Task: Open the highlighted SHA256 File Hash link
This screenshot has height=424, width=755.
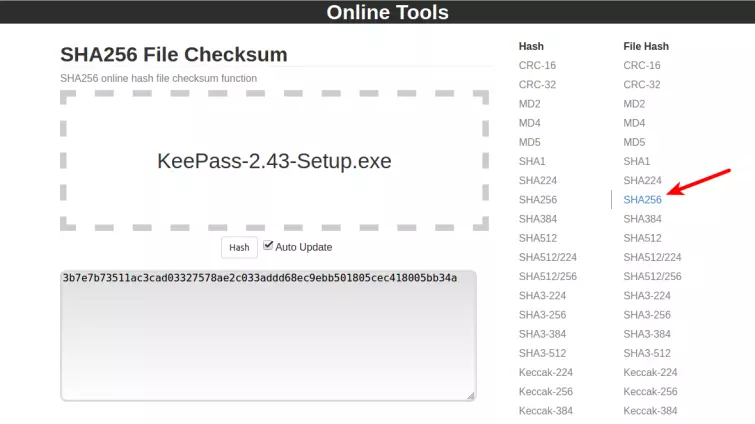Action: 642,200
